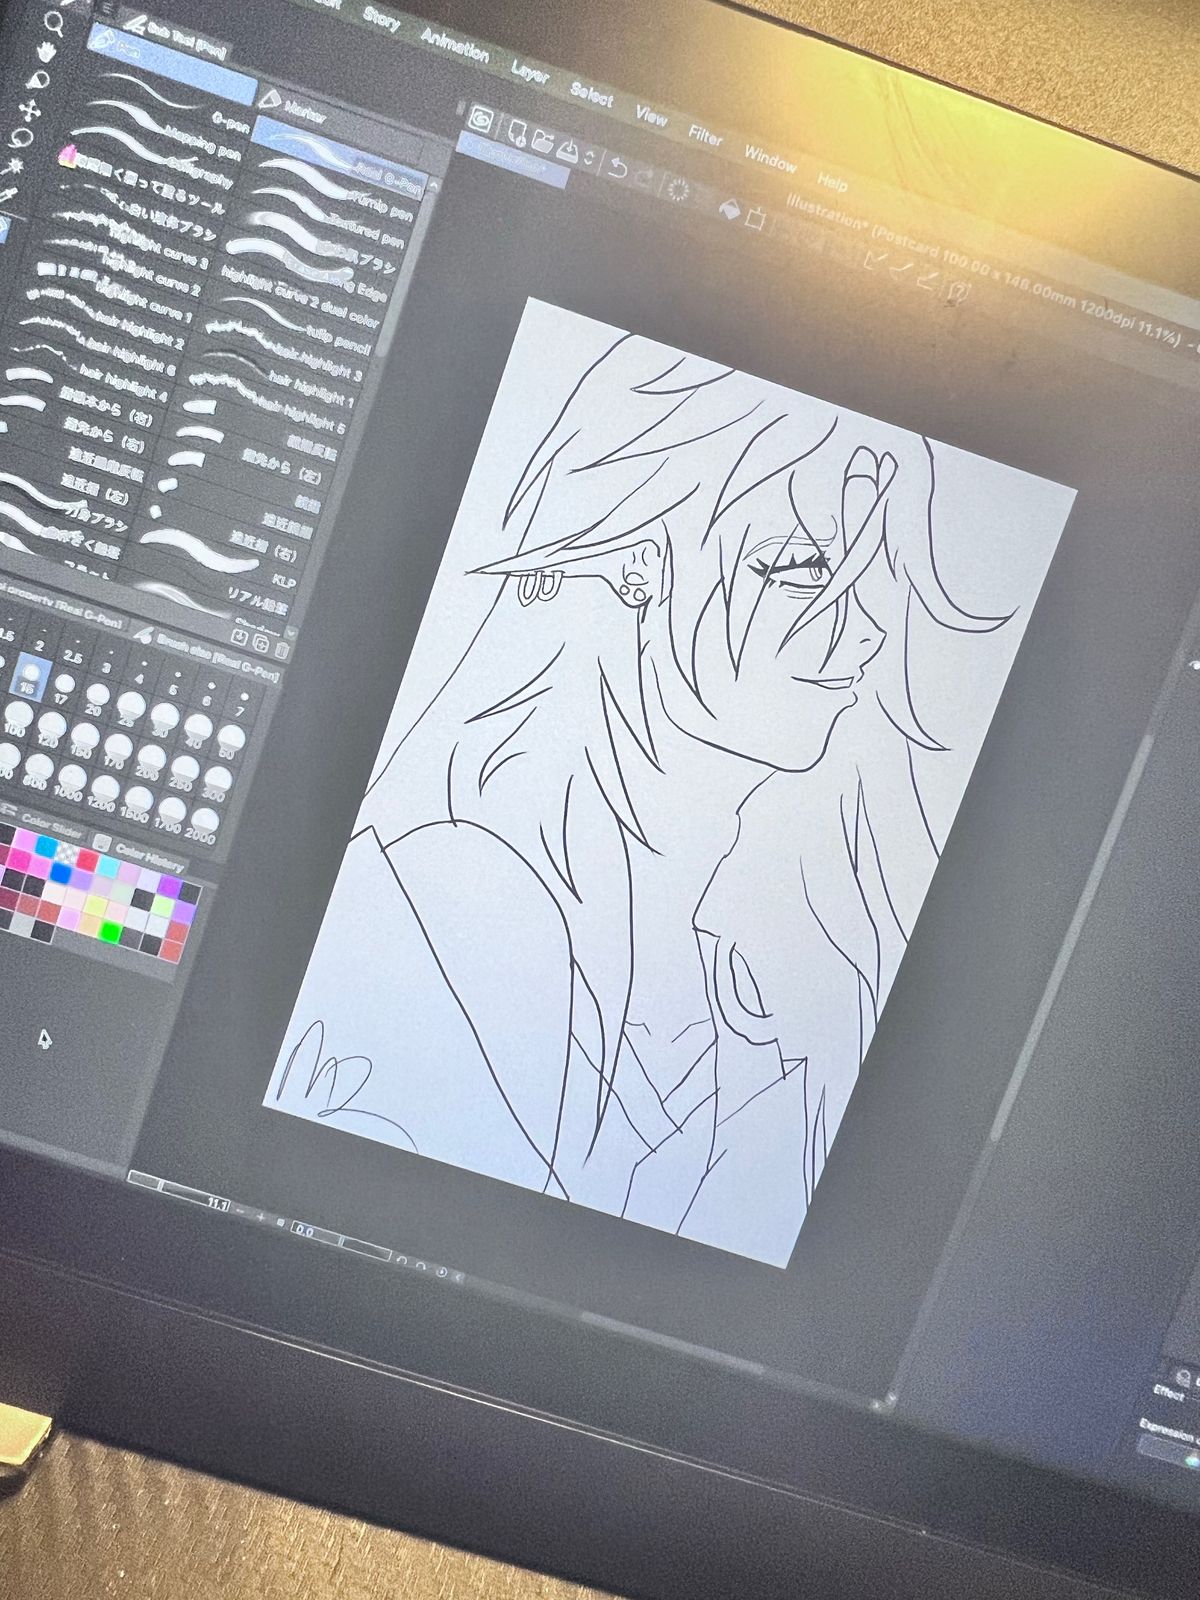Choose brush size 50 preset

tap(231, 741)
